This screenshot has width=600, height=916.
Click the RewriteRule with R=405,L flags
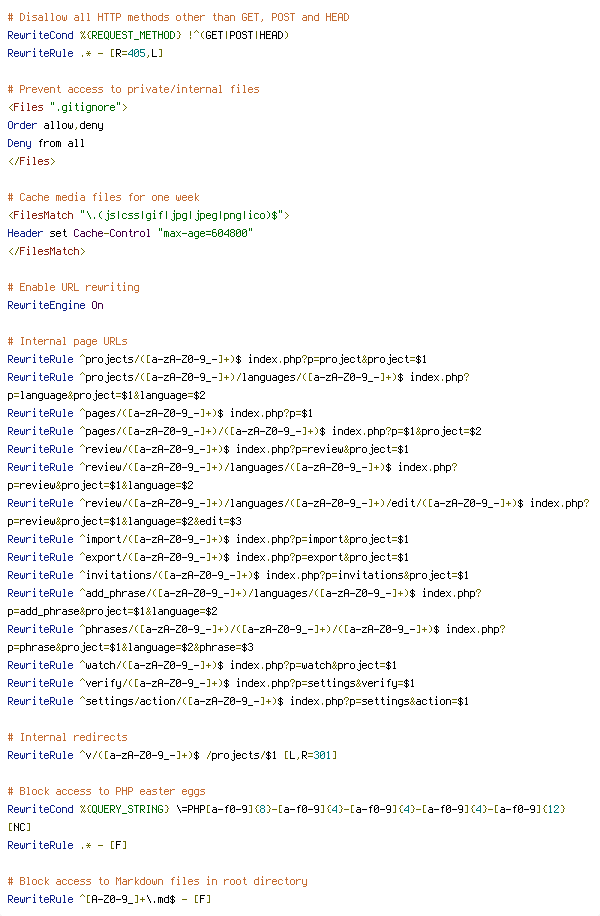point(85,54)
